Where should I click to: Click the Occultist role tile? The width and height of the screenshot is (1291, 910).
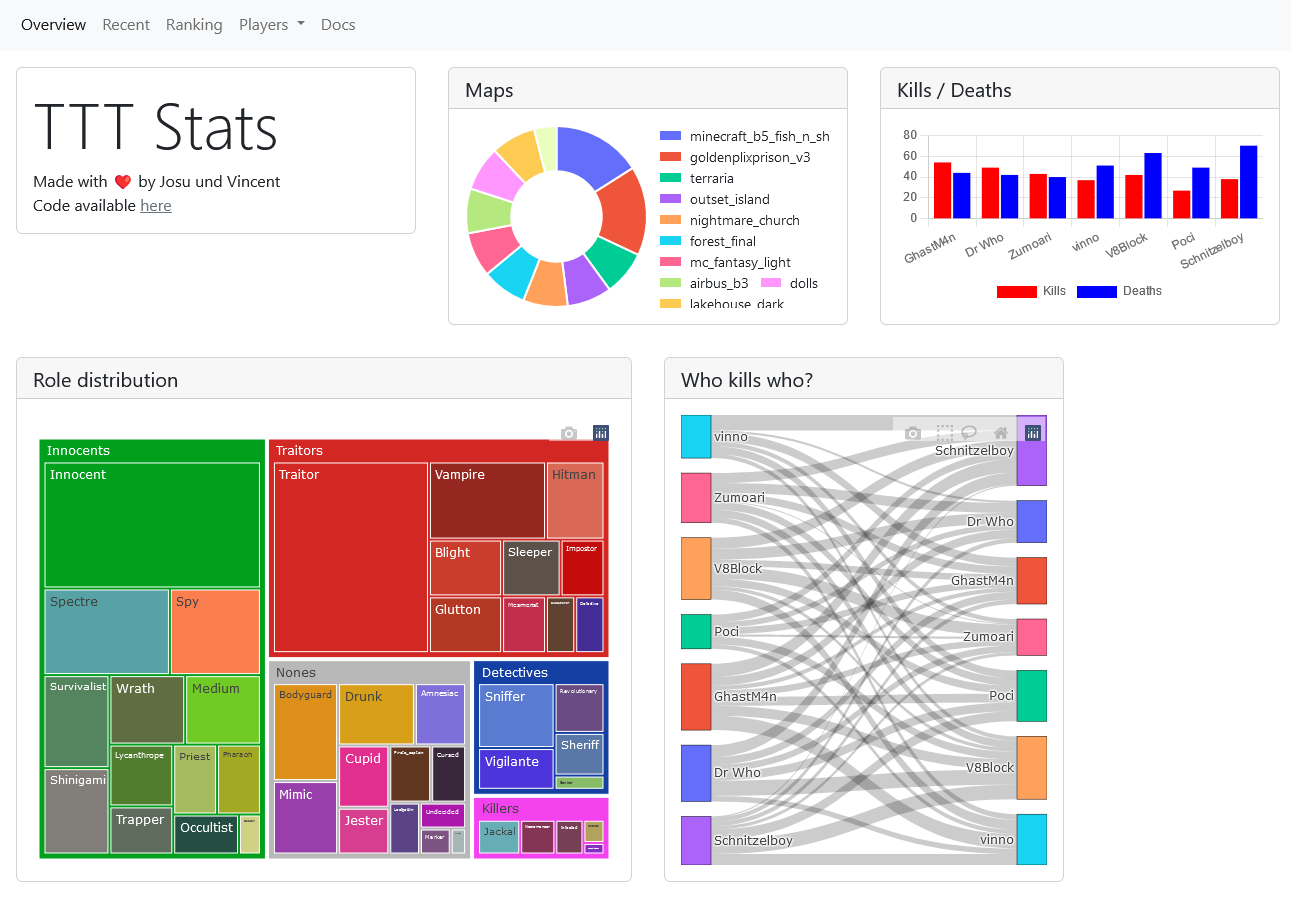point(206,834)
